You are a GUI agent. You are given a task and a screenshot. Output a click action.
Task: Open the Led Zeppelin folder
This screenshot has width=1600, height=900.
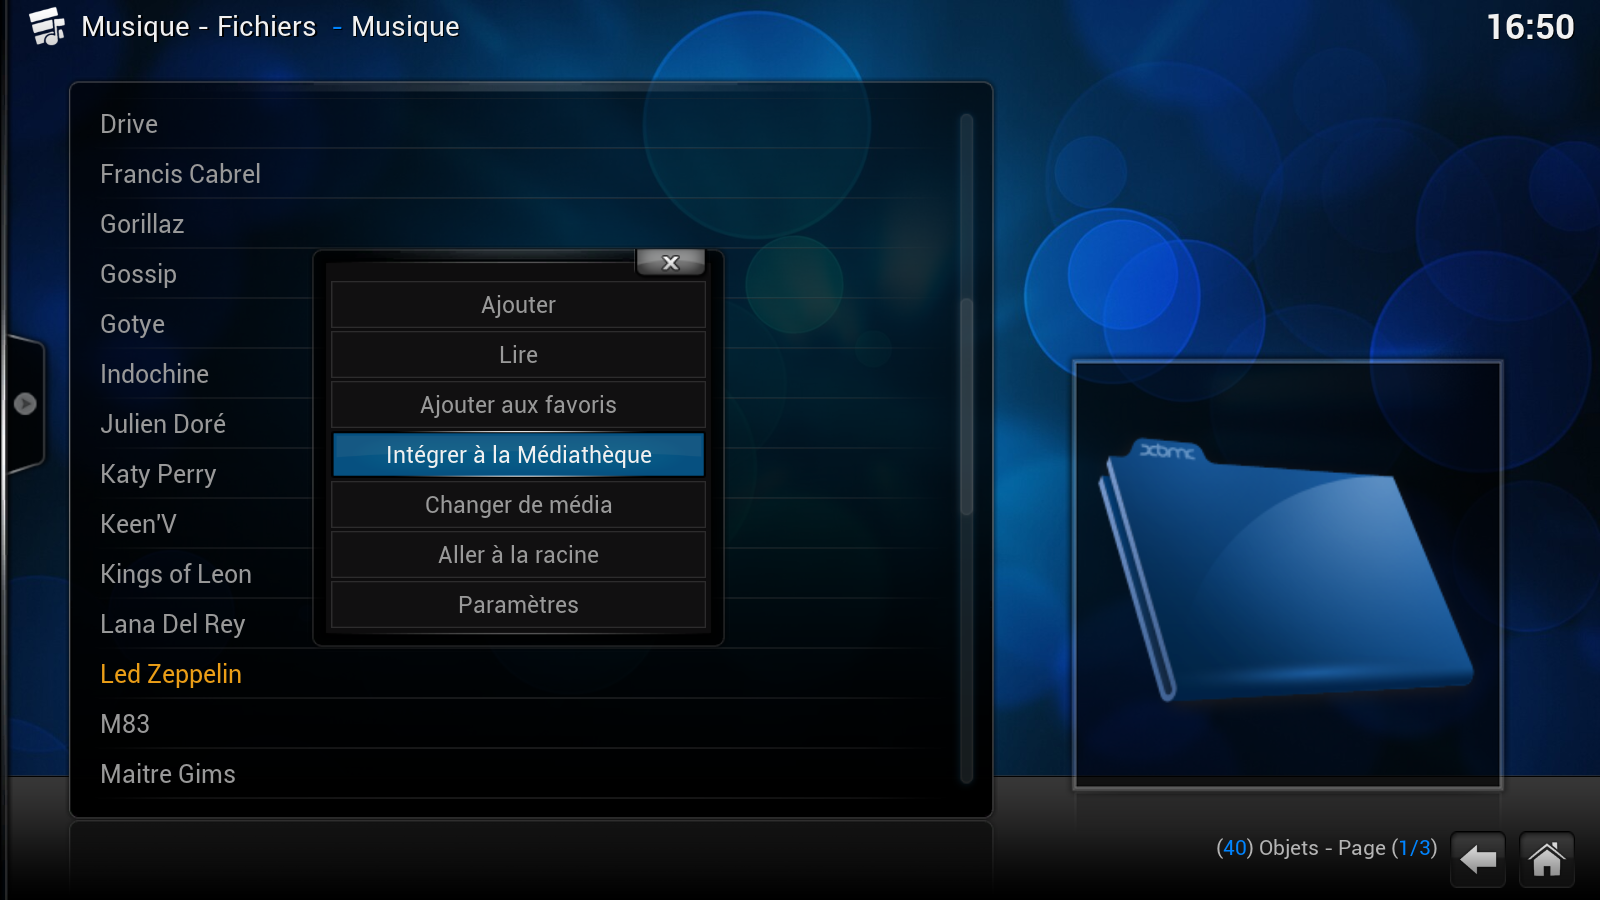click(171, 674)
